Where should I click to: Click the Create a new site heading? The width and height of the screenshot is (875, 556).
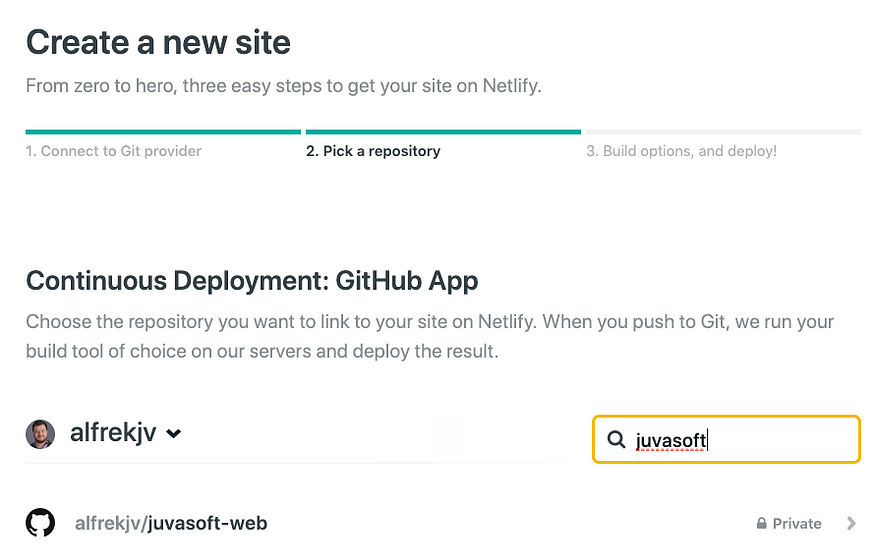pyautogui.click(x=158, y=42)
